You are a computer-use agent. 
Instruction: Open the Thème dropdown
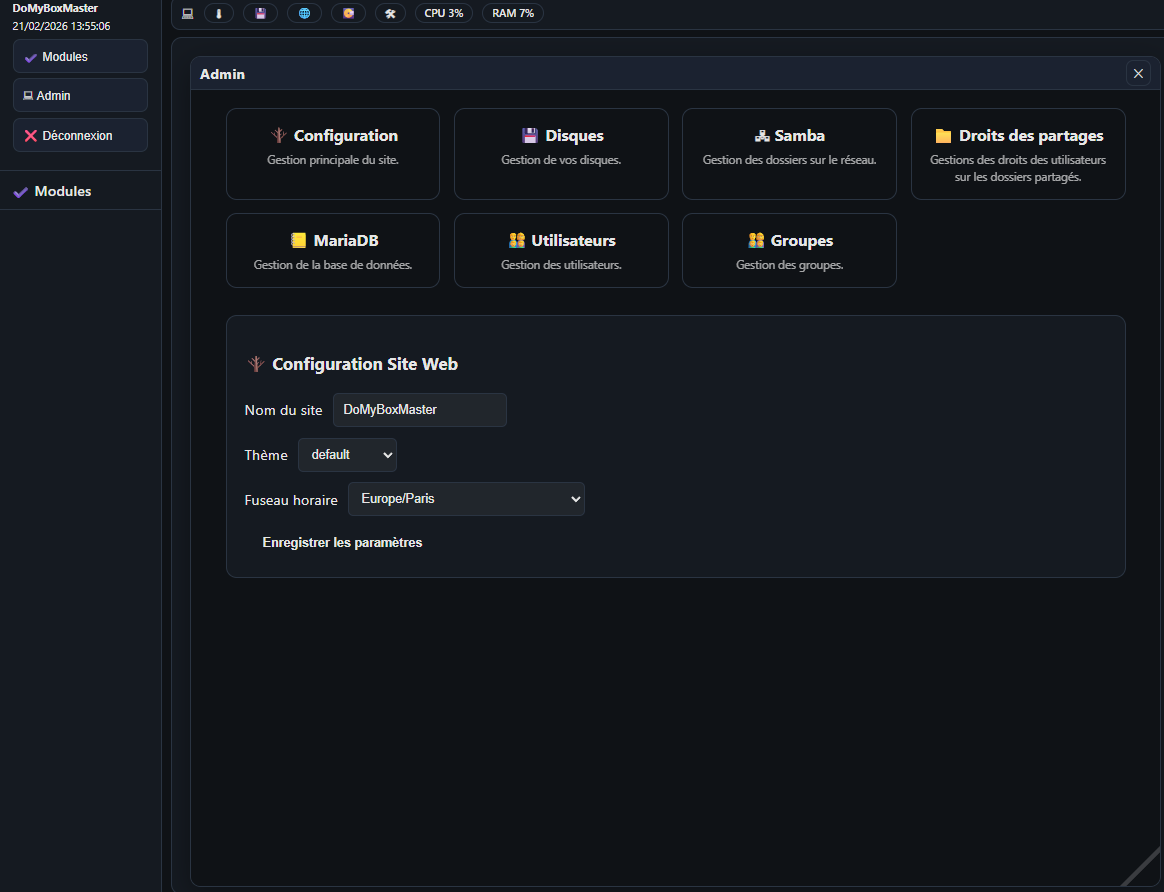pyautogui.click(x=347, y=455)
